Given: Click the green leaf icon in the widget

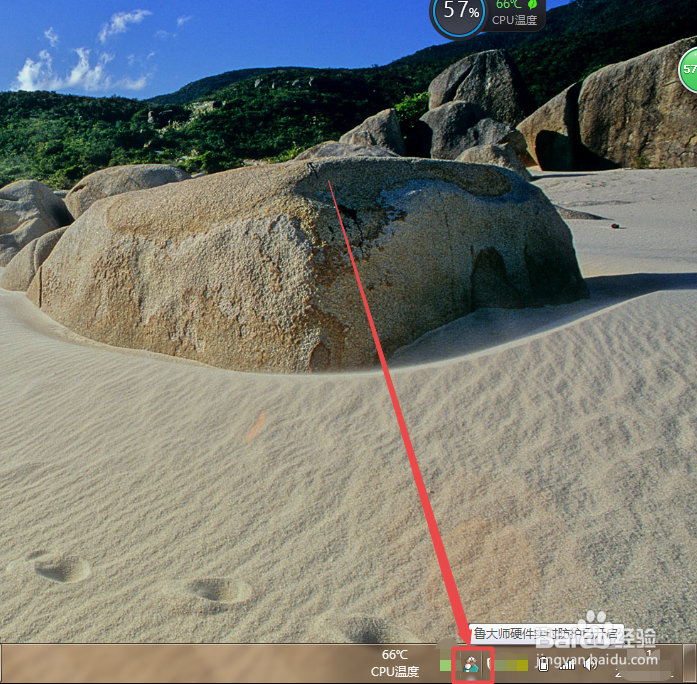Looking at the screenshot, I should point(532,4).
